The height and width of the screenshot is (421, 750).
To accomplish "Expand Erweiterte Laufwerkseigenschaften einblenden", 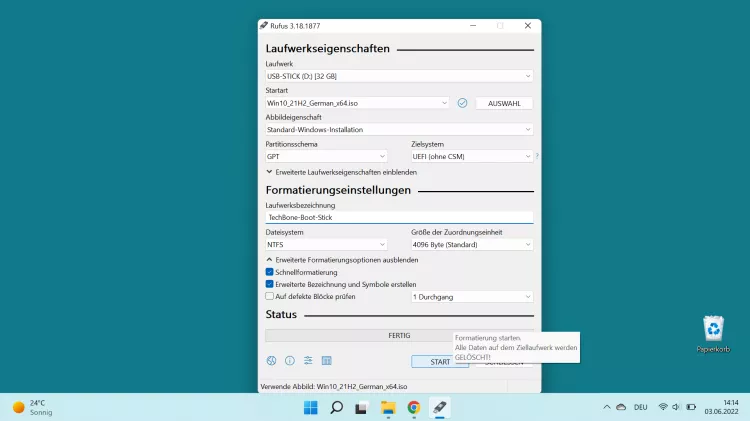I will (341, 172).
